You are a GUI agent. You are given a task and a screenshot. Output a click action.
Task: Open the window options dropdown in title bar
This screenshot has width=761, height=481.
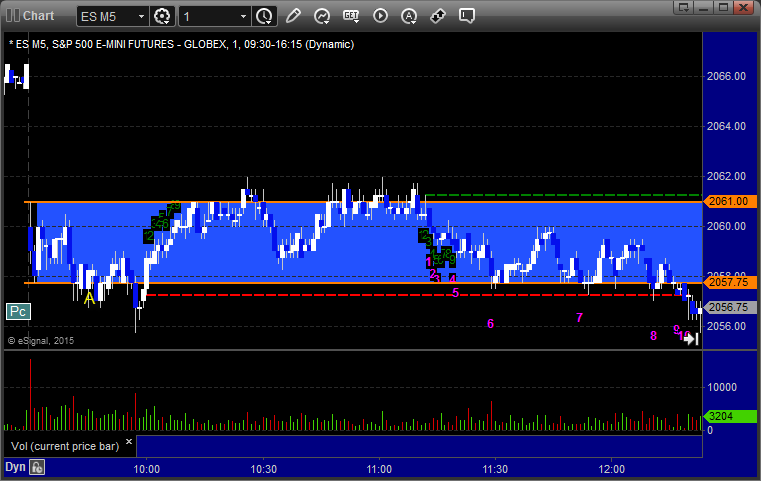(683, 7)
